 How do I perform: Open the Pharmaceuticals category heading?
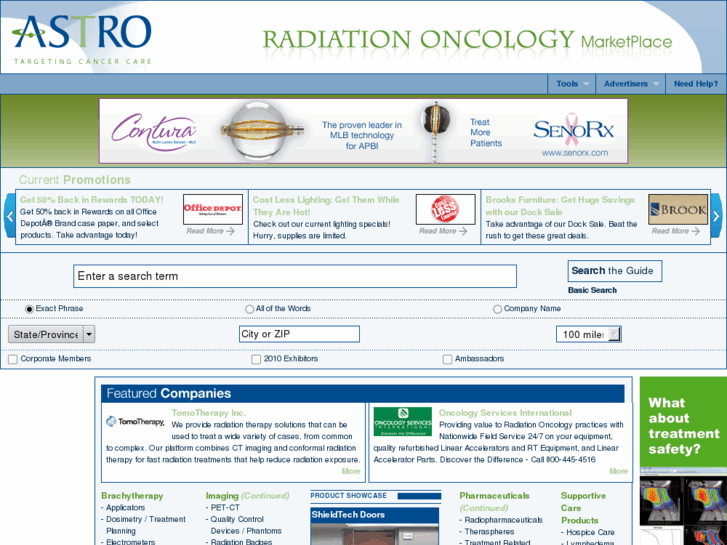coord(494,496)
